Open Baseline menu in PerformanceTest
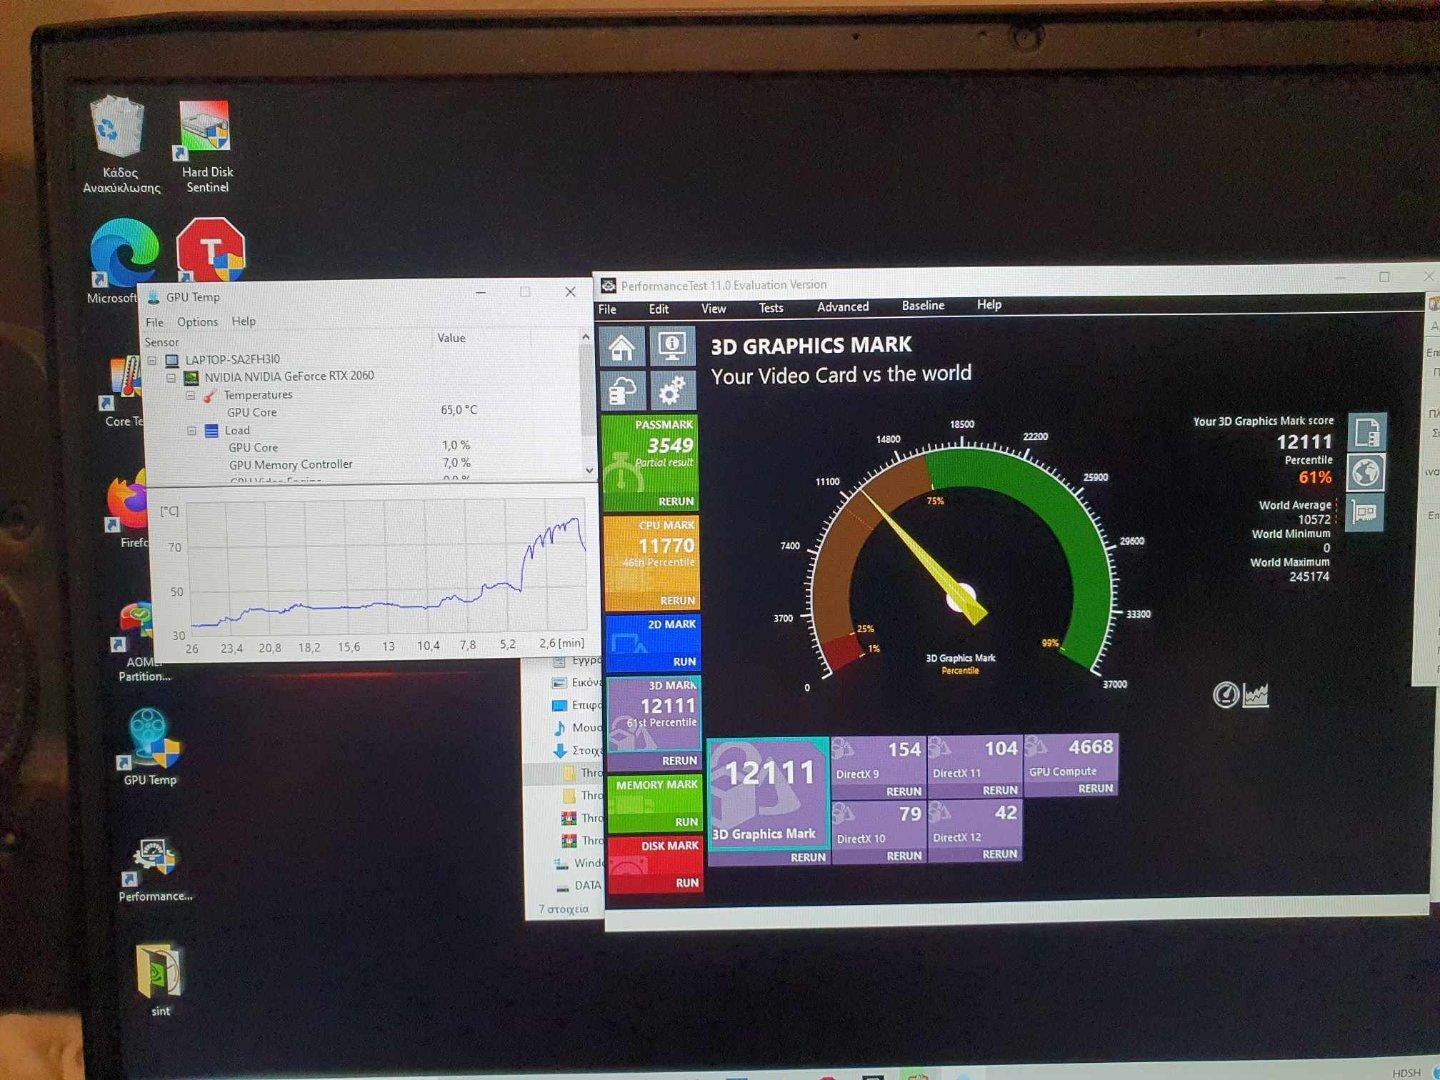 tap(922, 306)
